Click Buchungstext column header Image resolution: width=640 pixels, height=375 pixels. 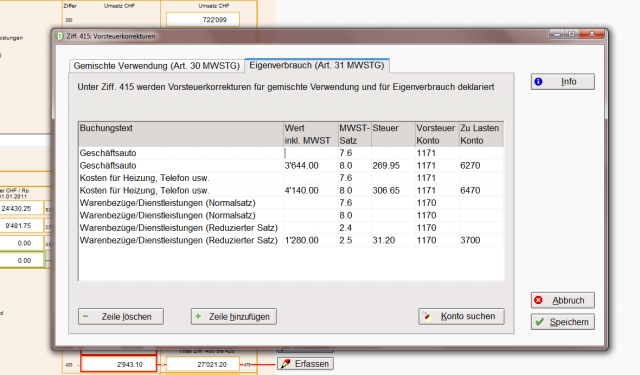click(181, 134)
